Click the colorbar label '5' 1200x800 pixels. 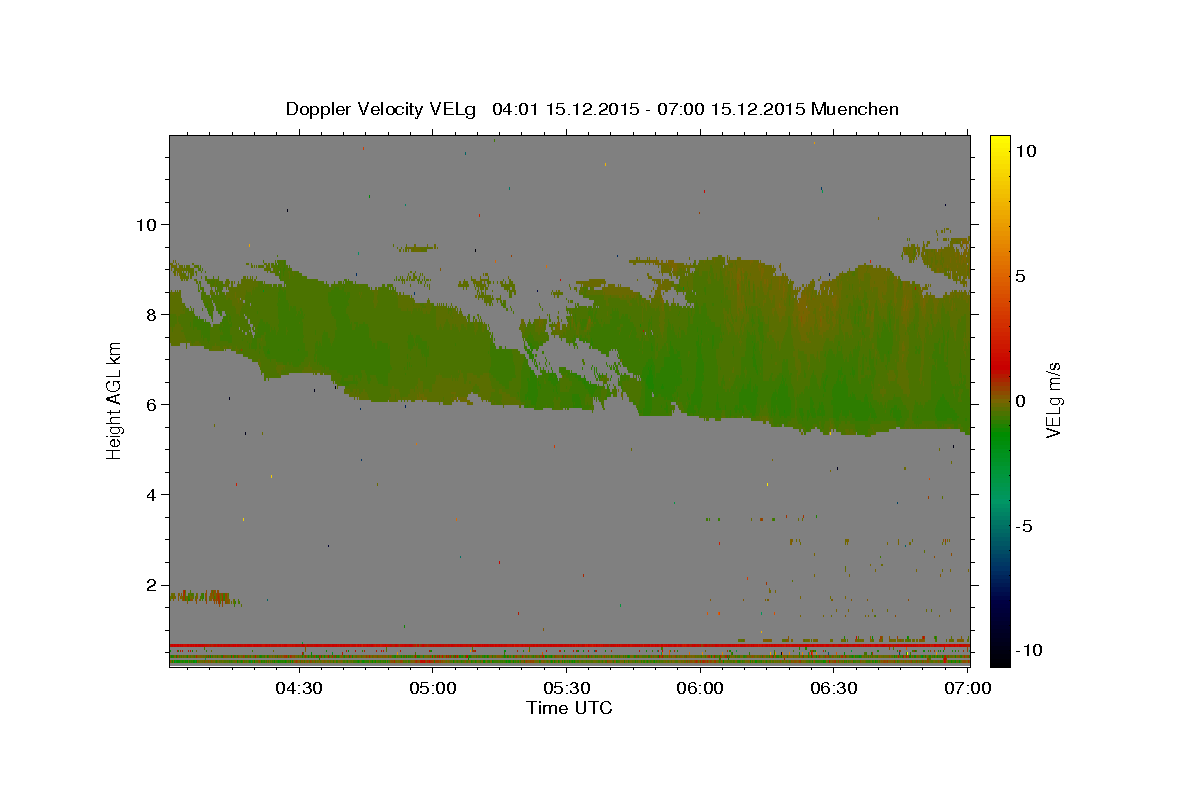(x=1020, y=276)
